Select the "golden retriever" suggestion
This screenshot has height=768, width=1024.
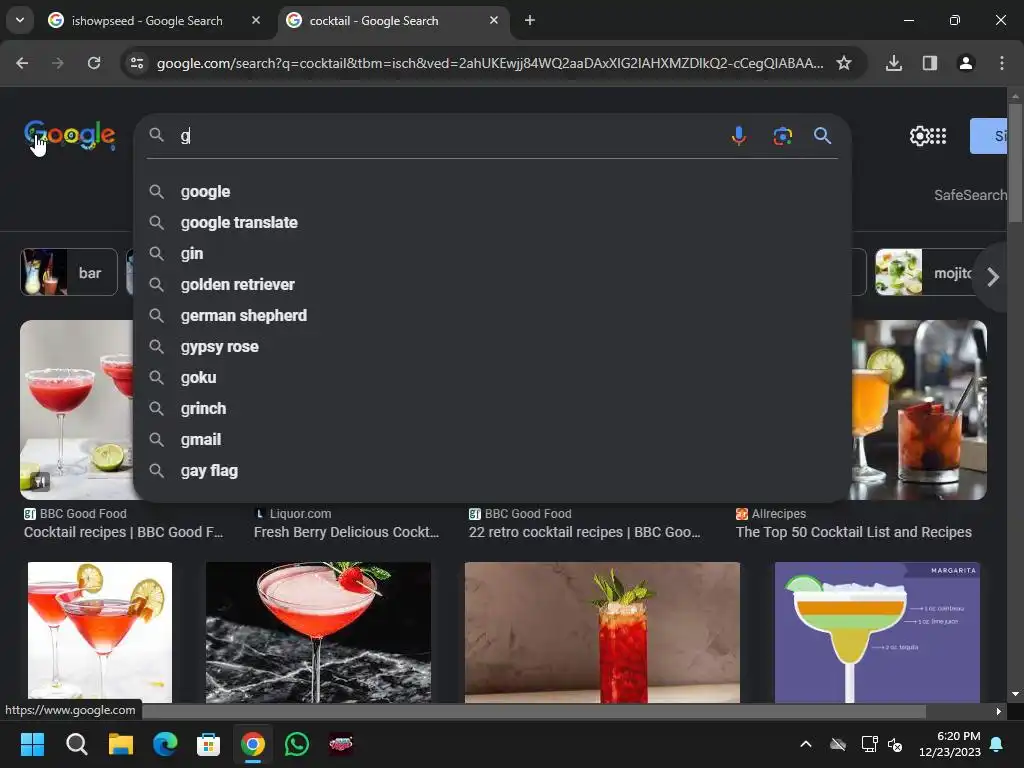[x=492, y=285]
